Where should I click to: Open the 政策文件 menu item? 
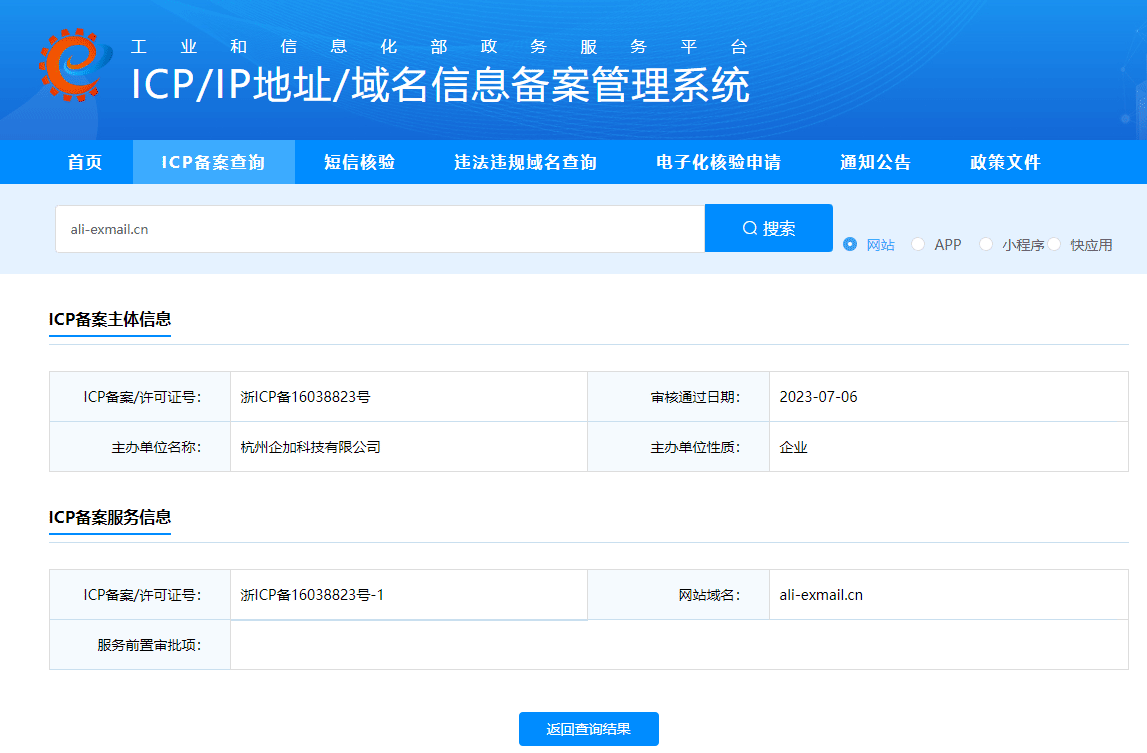coord(1004,162)
